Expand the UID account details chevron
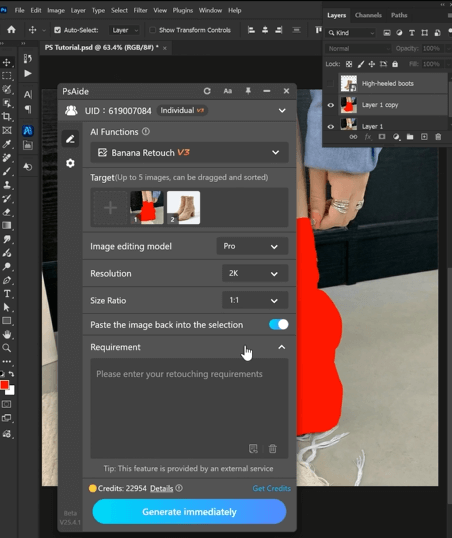 (282, 110)
